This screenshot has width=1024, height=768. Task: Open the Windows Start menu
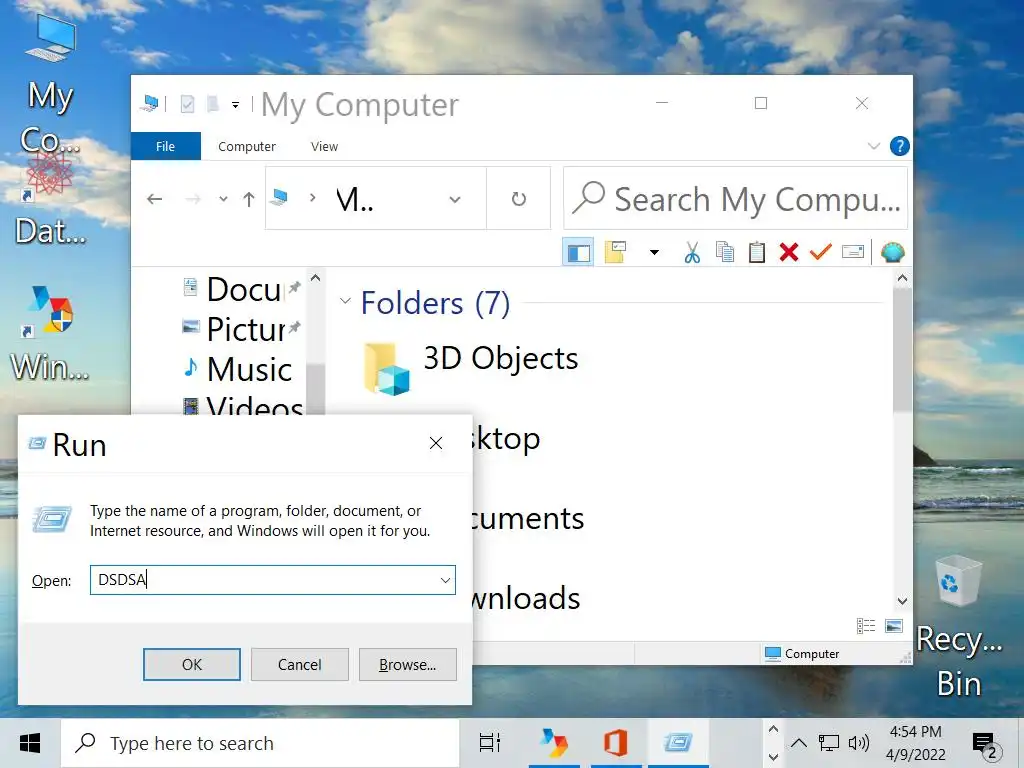[30, 743]
